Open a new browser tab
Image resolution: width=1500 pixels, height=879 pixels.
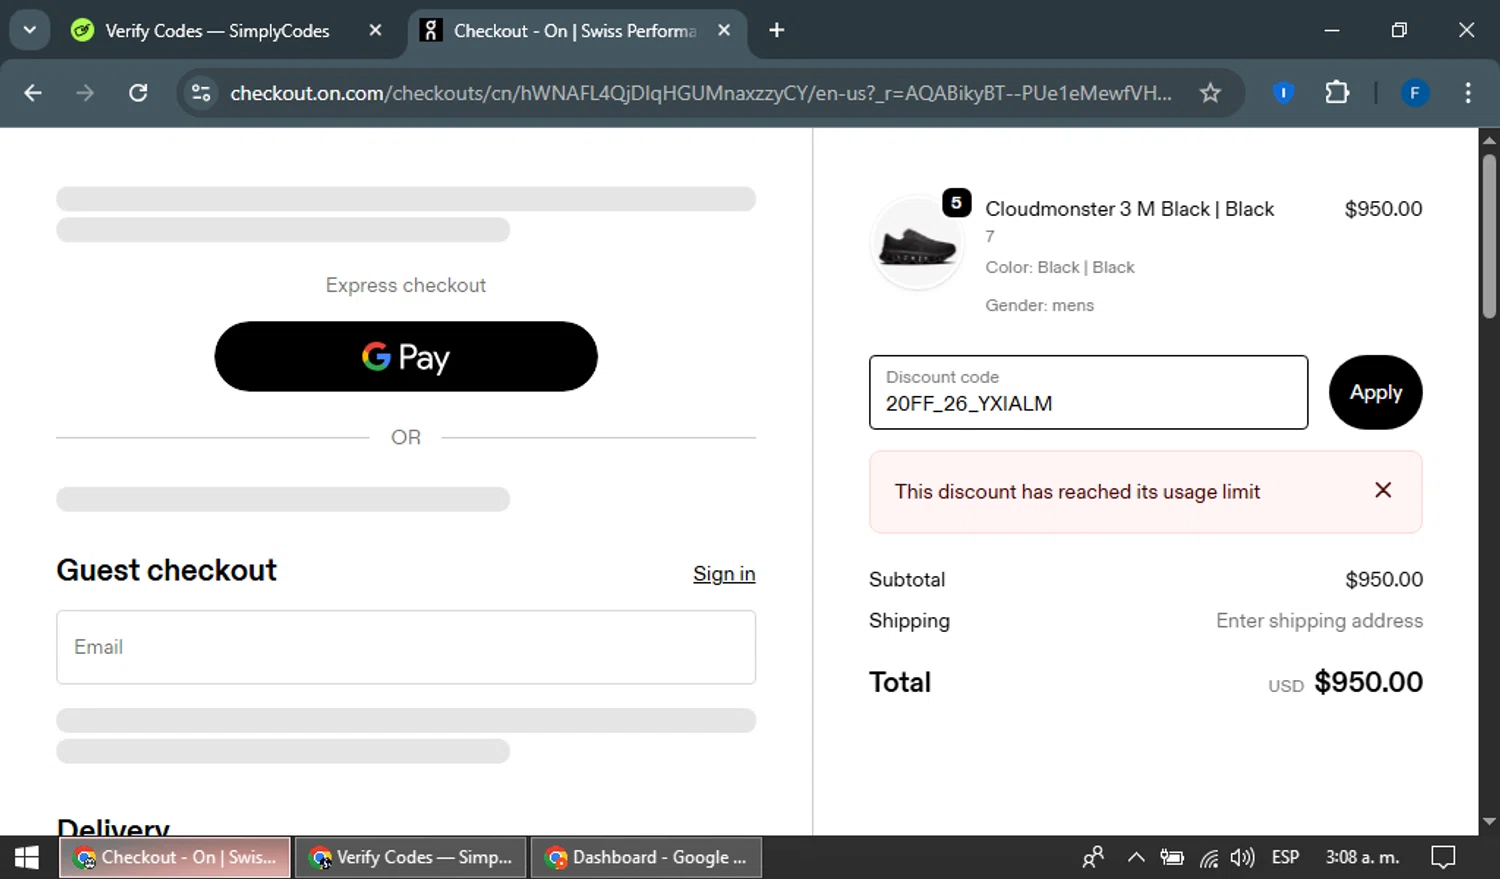click(x=776, y=31)
